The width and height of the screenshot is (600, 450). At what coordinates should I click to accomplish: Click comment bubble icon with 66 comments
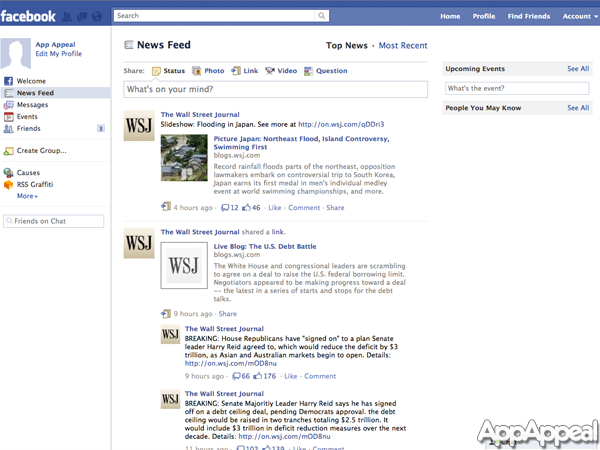[x=237, y=376]
